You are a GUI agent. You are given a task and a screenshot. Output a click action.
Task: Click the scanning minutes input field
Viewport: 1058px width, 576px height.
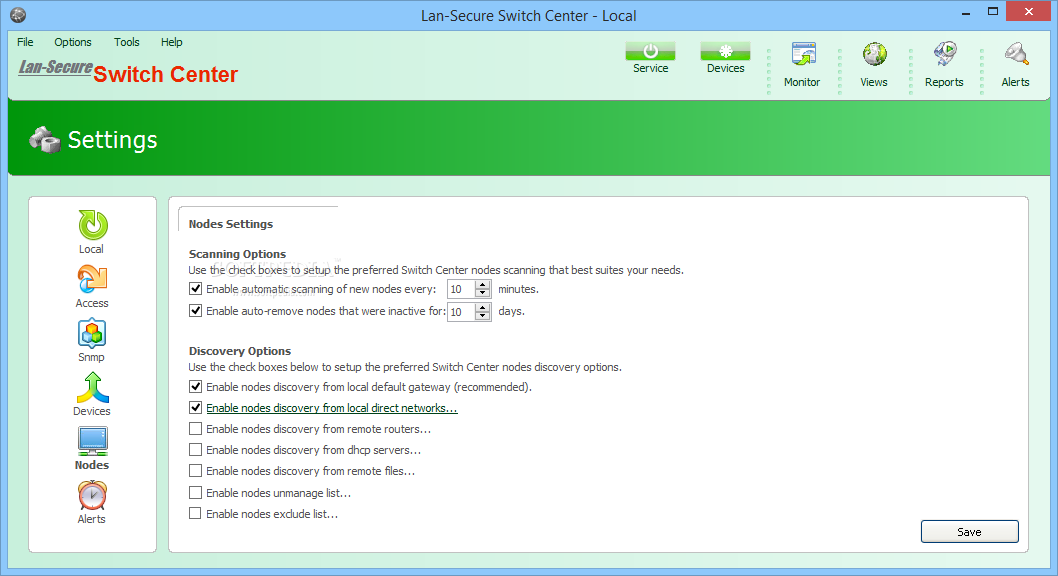point(462,289)
